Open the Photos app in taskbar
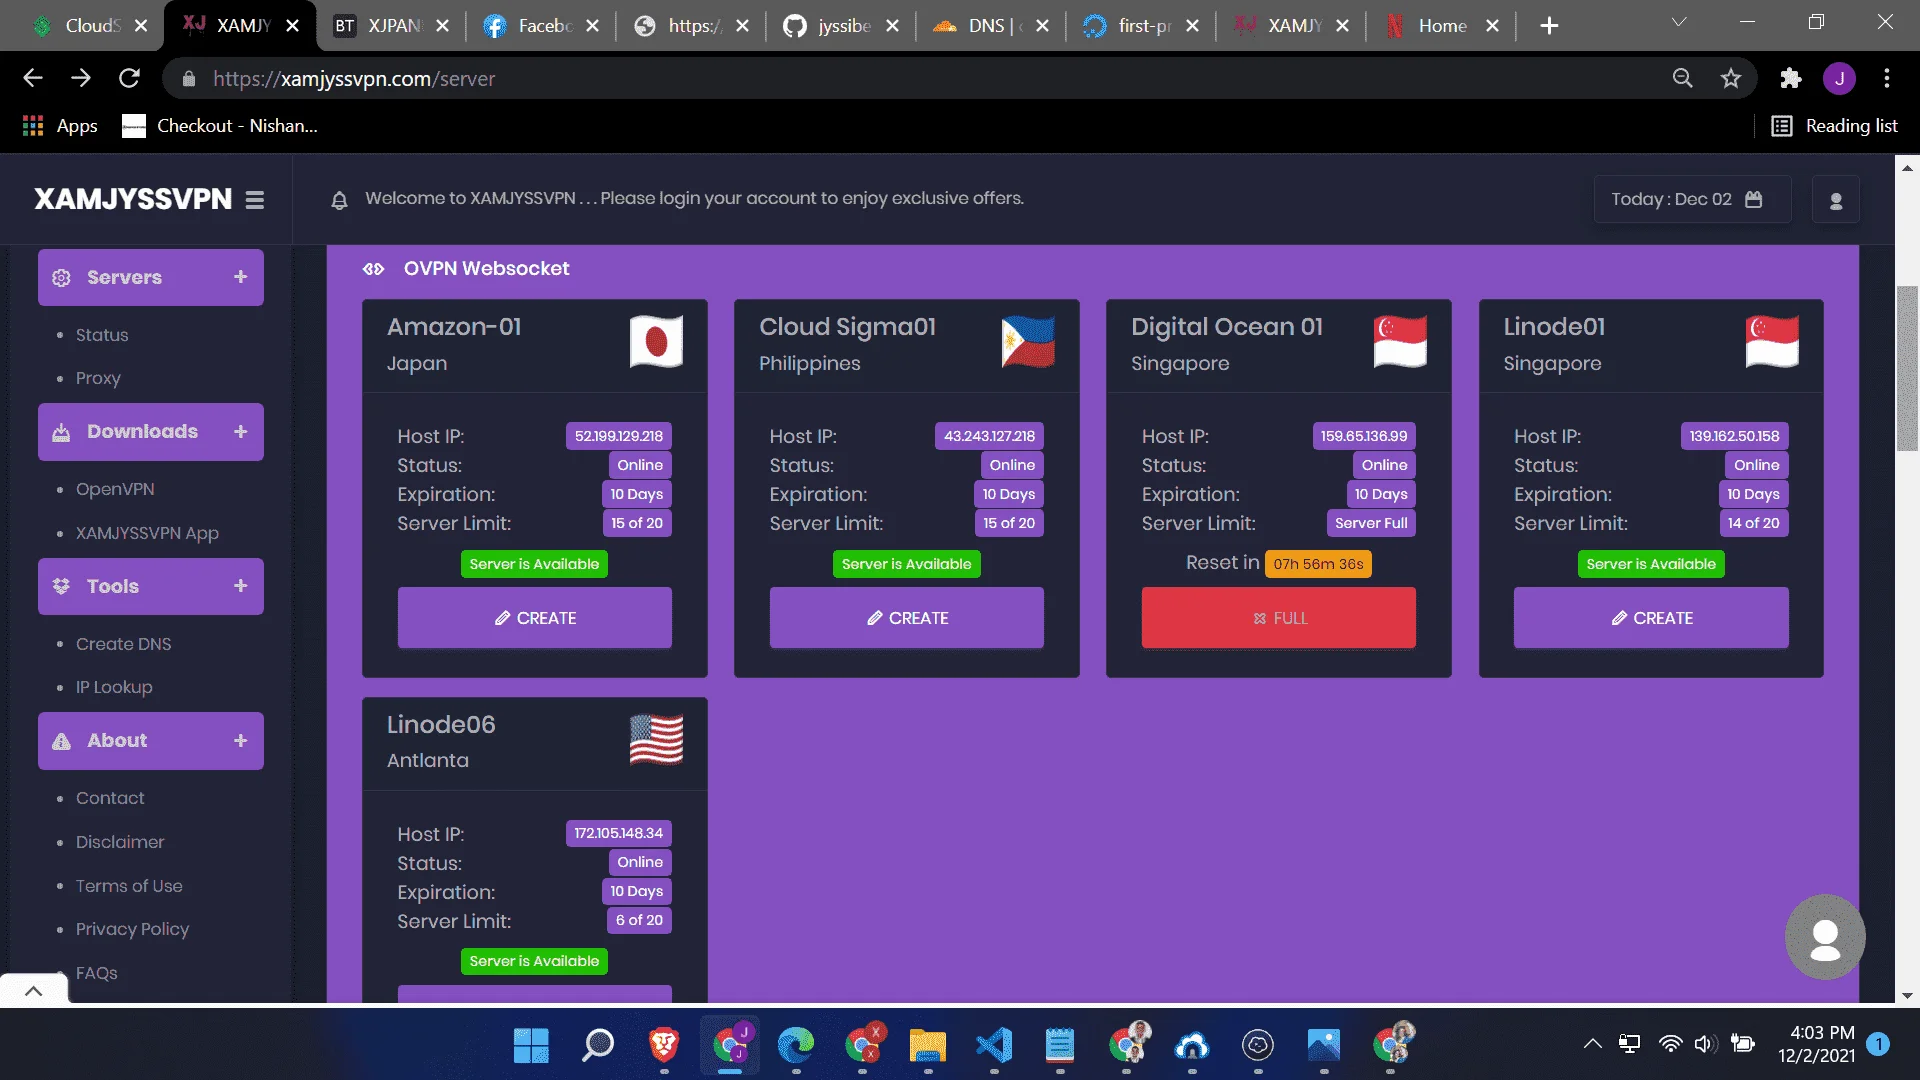This screenshot has height=1080, width=1920. pyautogui.click(x=1324, y=1046)
